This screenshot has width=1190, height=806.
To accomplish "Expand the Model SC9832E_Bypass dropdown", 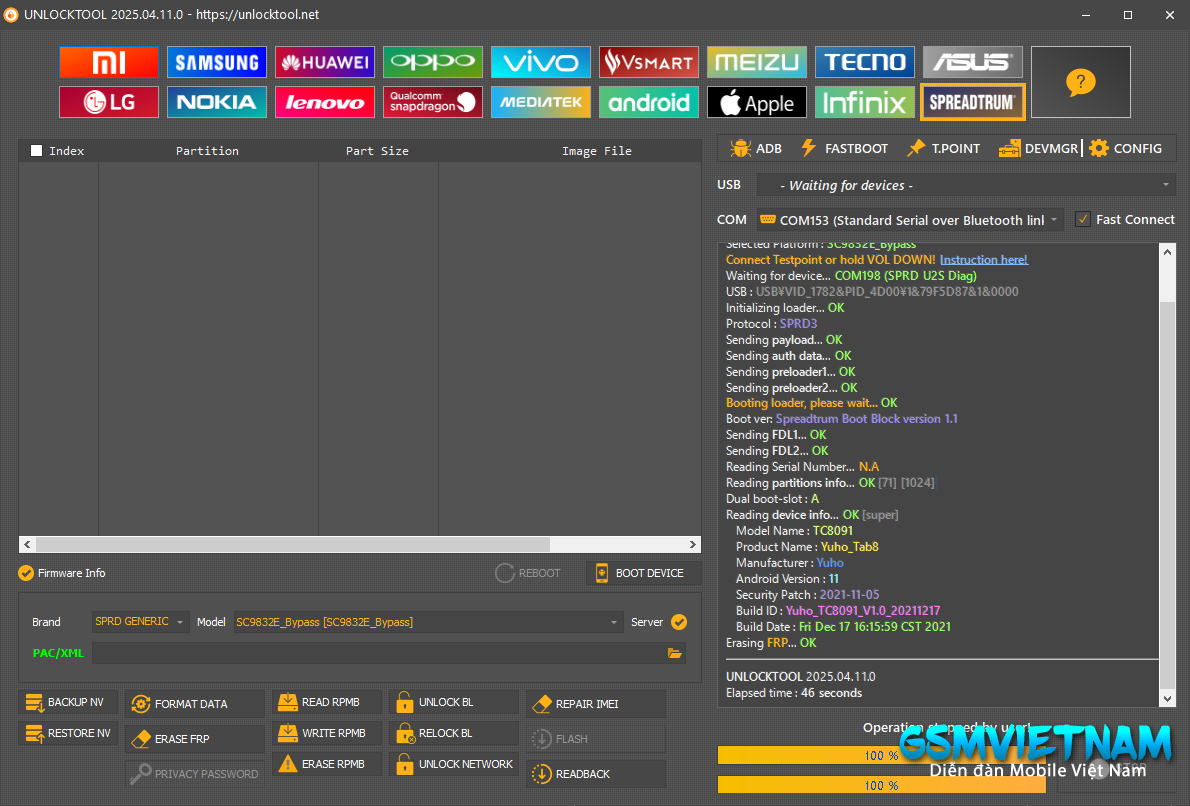I will (x=428, y=622).
